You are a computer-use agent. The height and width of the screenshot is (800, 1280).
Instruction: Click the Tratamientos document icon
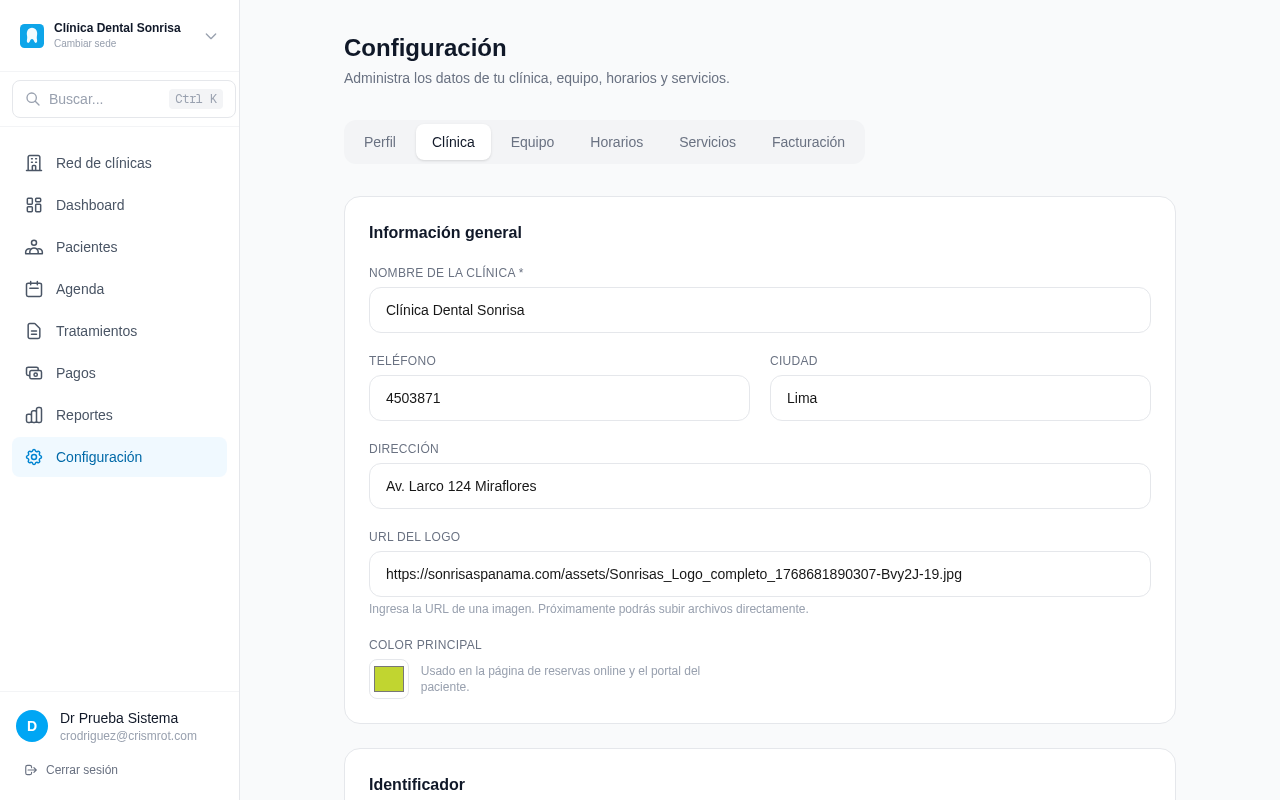point(34,331)
